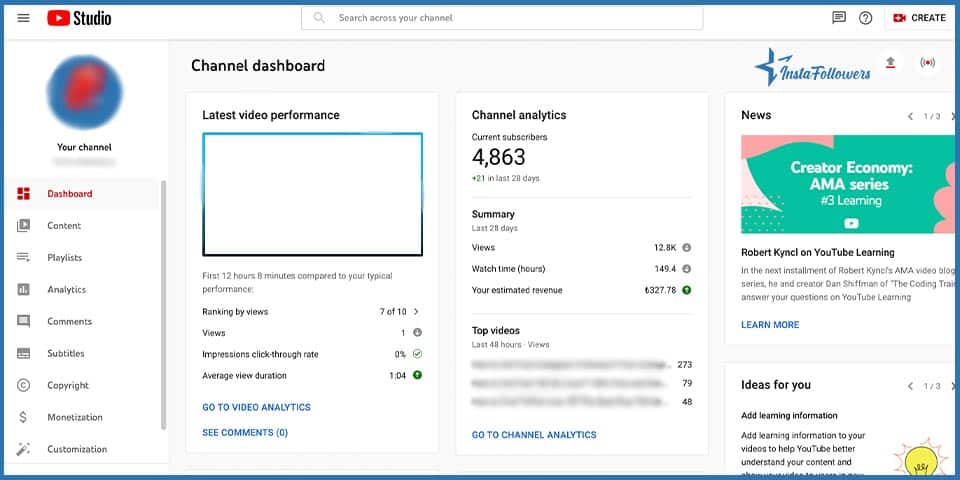Click the subscriber count 4,863

pos(498,157)
